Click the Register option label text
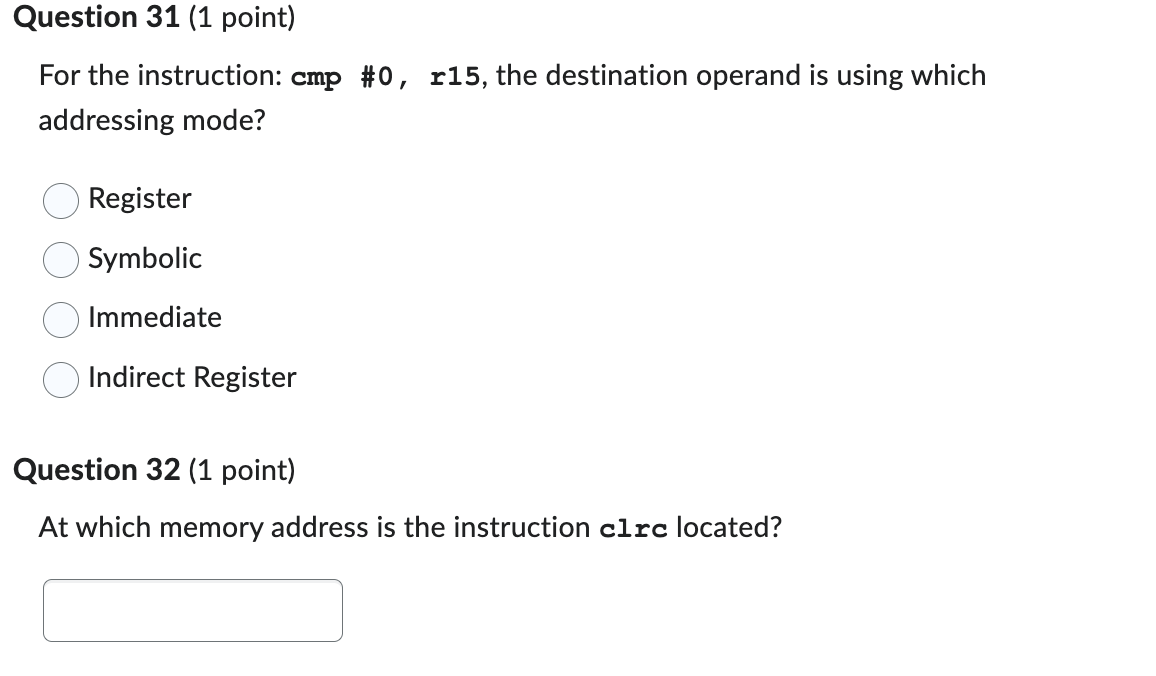The image size is (1156, 676). point(139,199)
